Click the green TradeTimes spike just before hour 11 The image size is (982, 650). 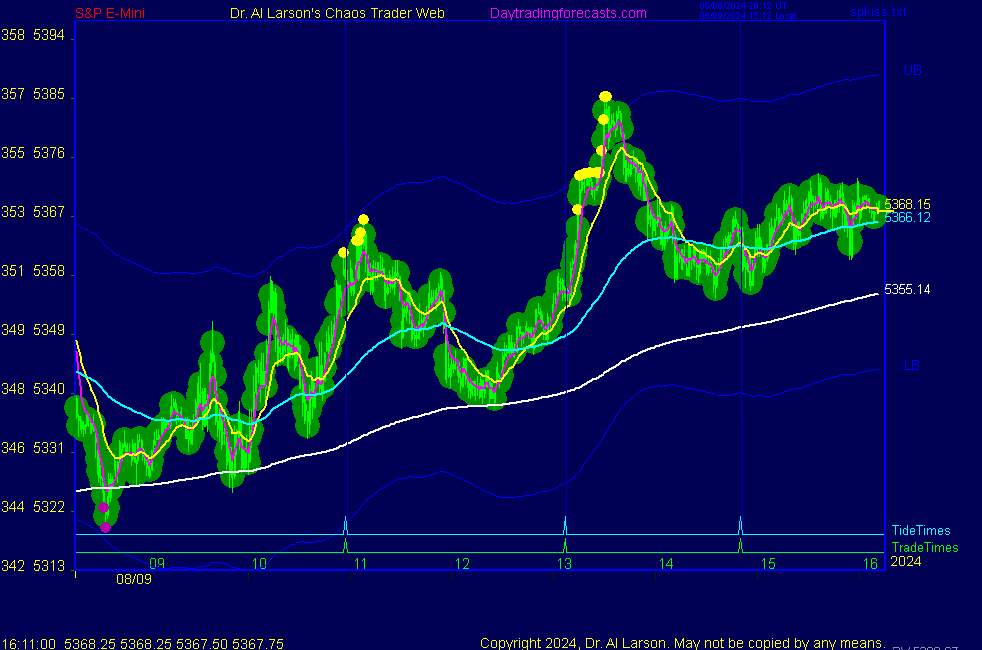point(346,546)
